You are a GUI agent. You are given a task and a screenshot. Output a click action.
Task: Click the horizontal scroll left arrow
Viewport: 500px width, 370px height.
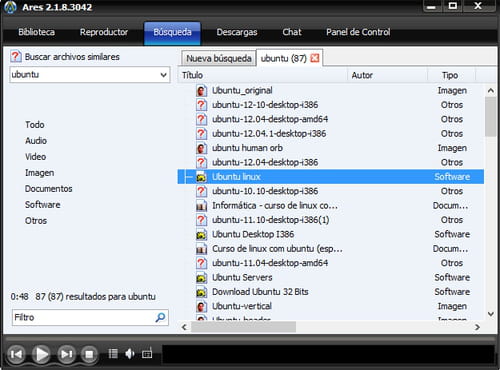coord(184,327)
